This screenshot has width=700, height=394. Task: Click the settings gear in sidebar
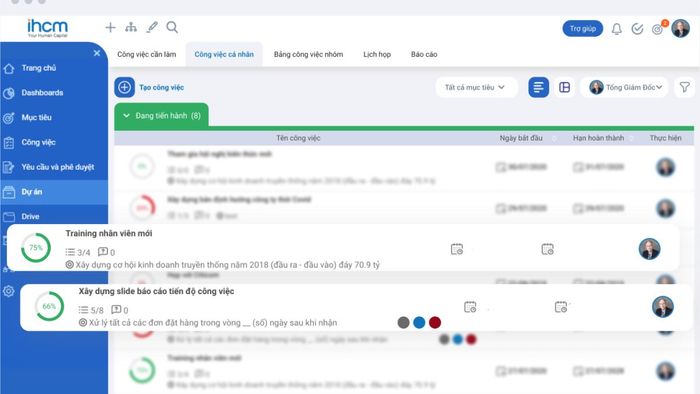[8, 291]
